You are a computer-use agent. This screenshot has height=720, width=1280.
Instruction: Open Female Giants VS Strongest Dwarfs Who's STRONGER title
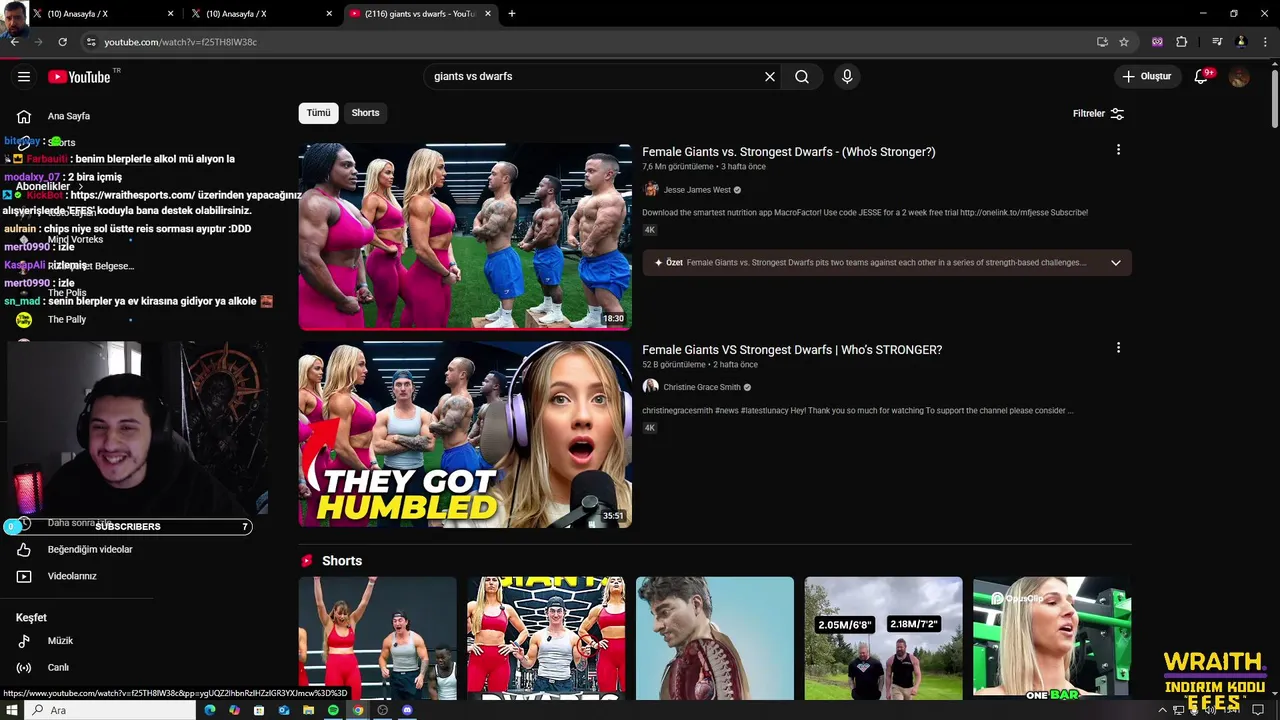point(792,350)
